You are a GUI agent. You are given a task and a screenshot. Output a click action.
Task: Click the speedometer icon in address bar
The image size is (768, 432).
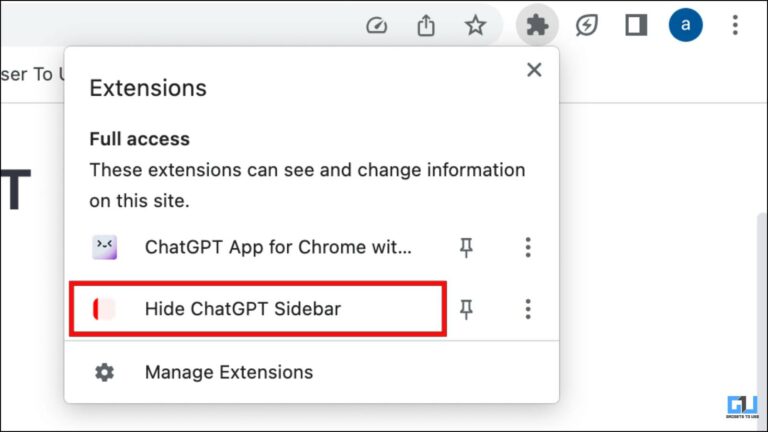(377, 25)
